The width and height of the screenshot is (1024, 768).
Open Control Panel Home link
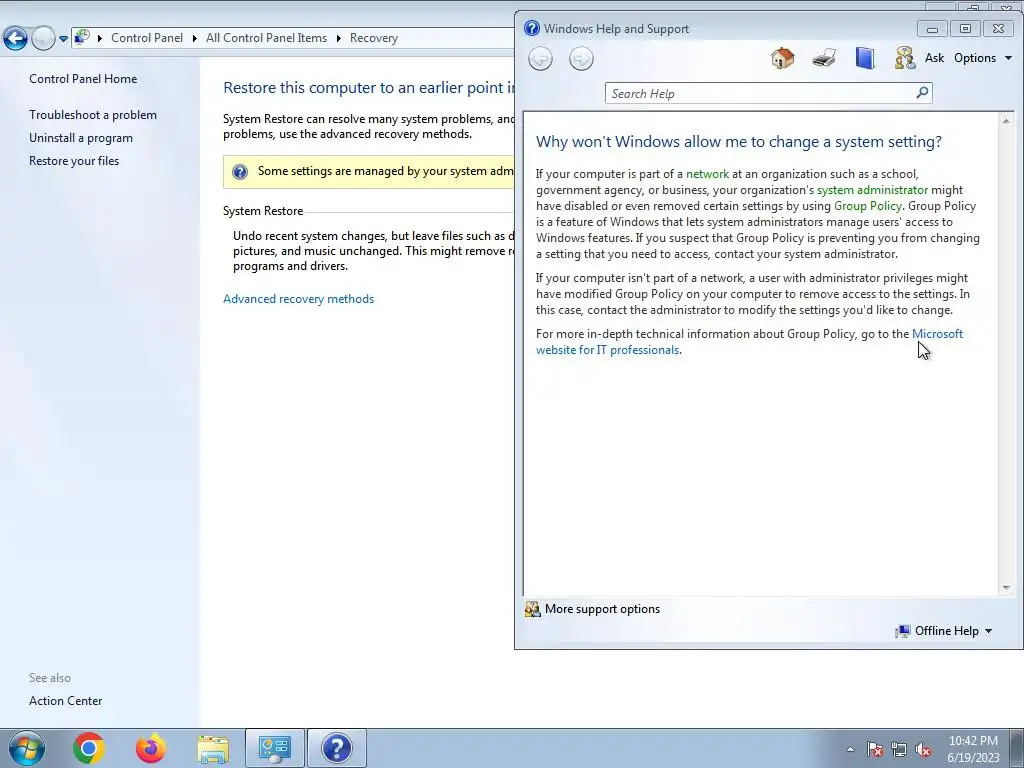pyautogui.click(x=83, y=79)
